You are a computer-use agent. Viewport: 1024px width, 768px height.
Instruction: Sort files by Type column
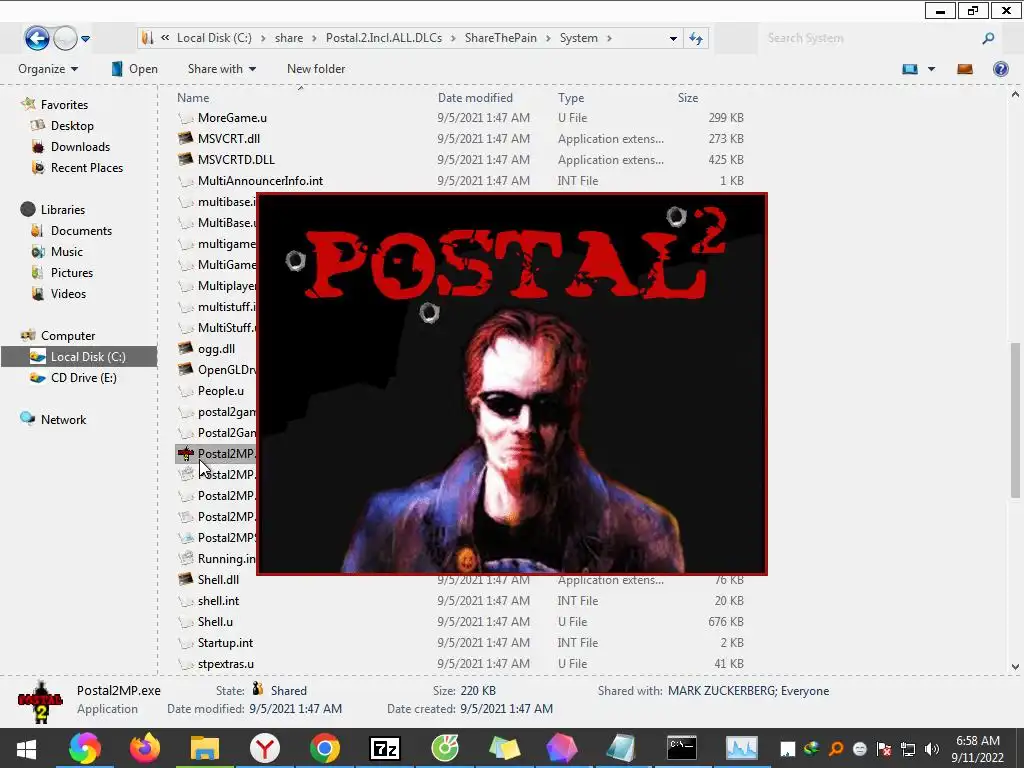click(x=571, y=98)
